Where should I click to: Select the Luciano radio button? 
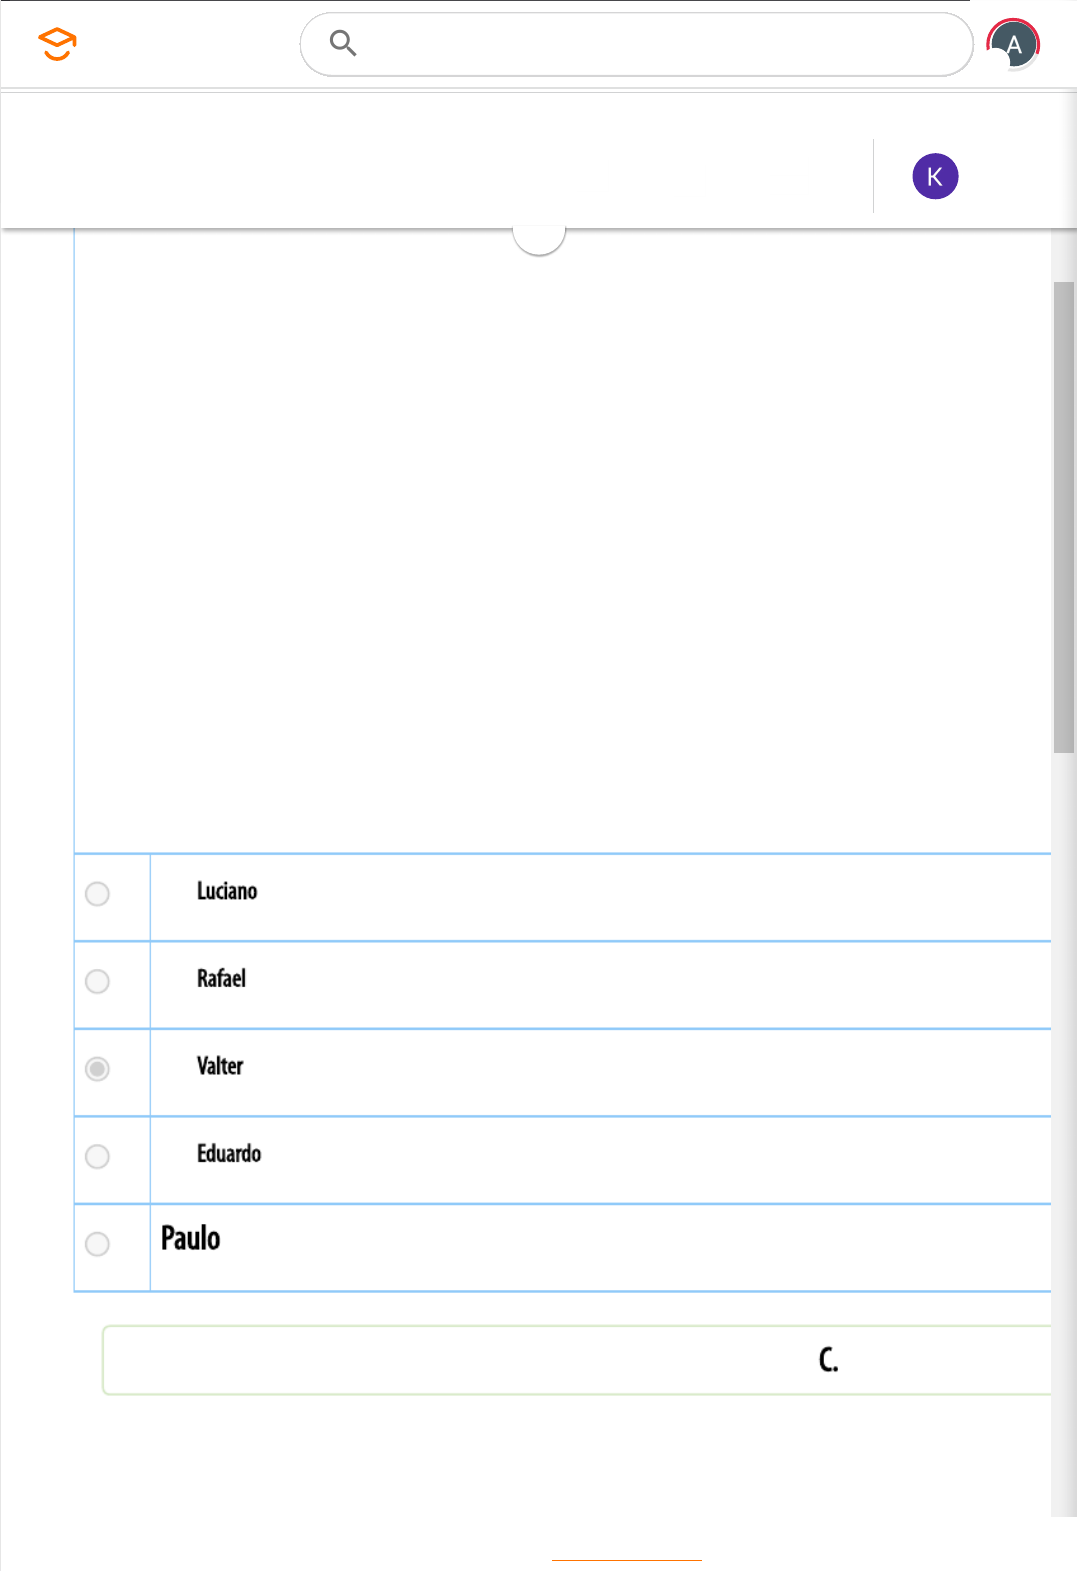click(97, 894)
